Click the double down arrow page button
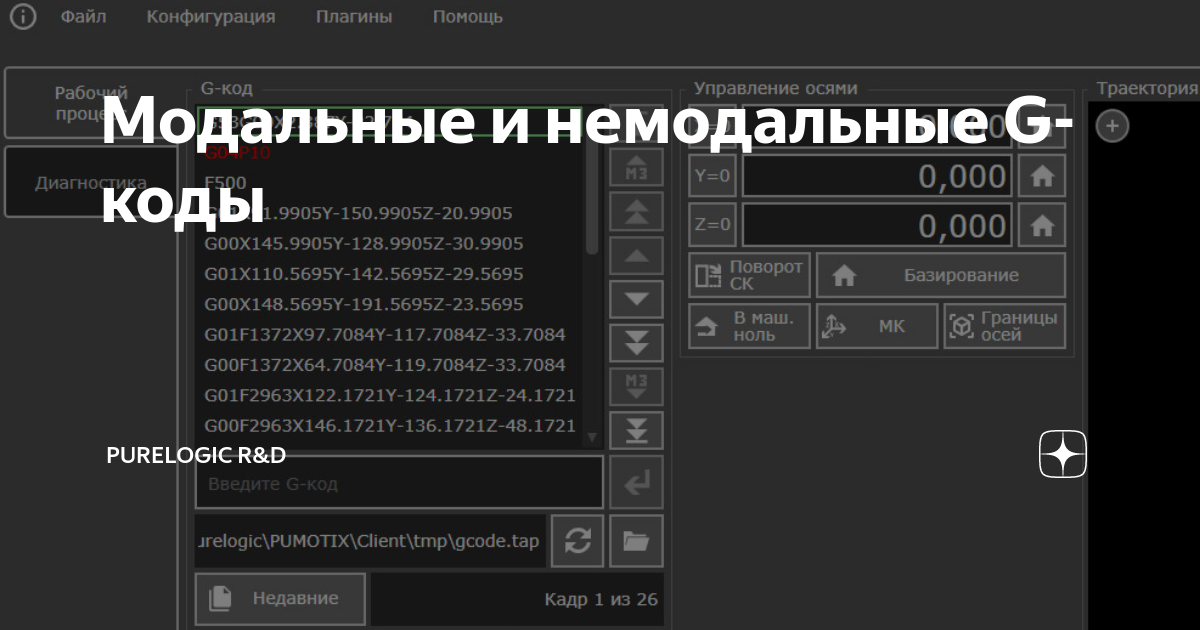 click(637, 341)
